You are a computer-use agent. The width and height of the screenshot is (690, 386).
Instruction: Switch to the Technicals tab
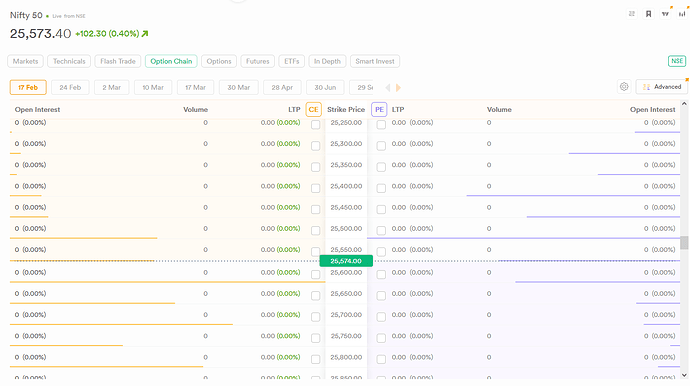coord(69,61)
